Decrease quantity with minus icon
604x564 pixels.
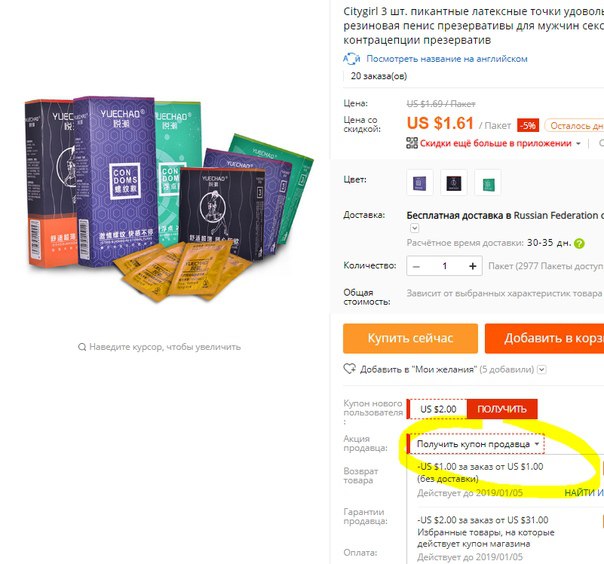pos(416,266)
